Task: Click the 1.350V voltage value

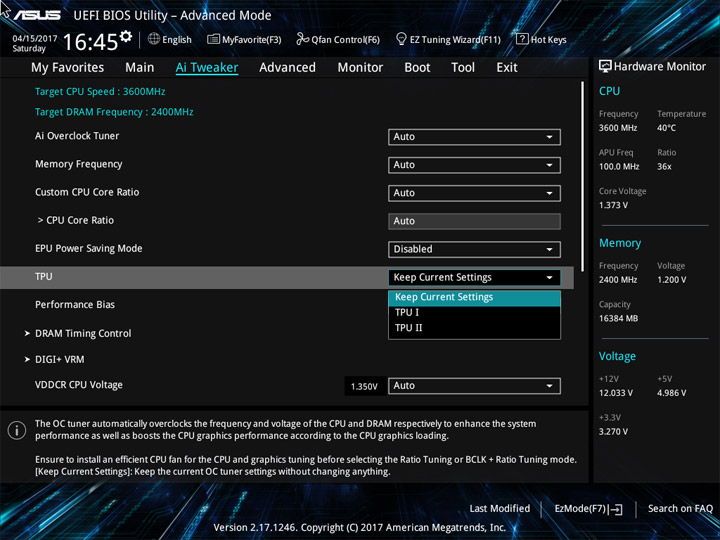Action: 364,386
